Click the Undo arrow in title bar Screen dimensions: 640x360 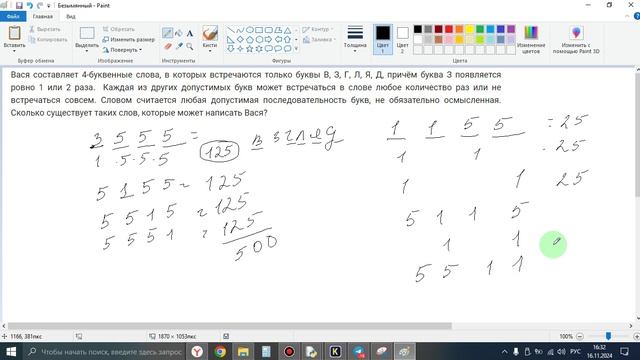(29, 5)
